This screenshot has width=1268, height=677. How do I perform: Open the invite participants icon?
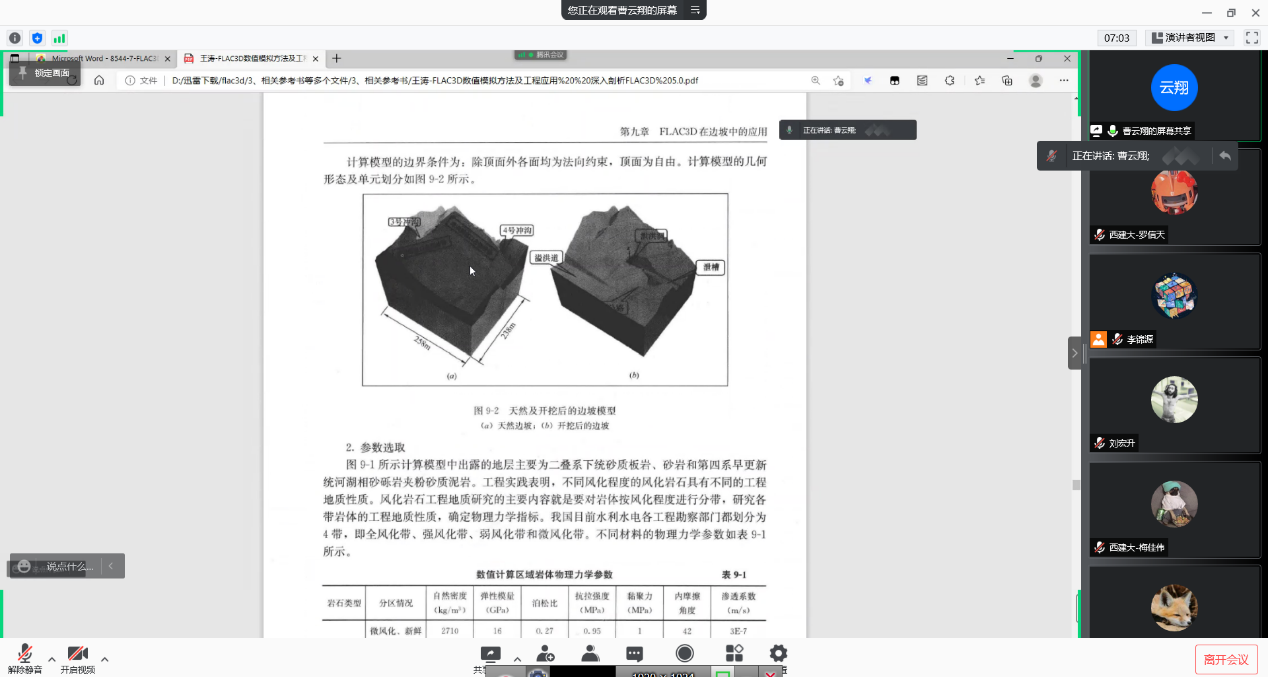(x=545, y=654)
